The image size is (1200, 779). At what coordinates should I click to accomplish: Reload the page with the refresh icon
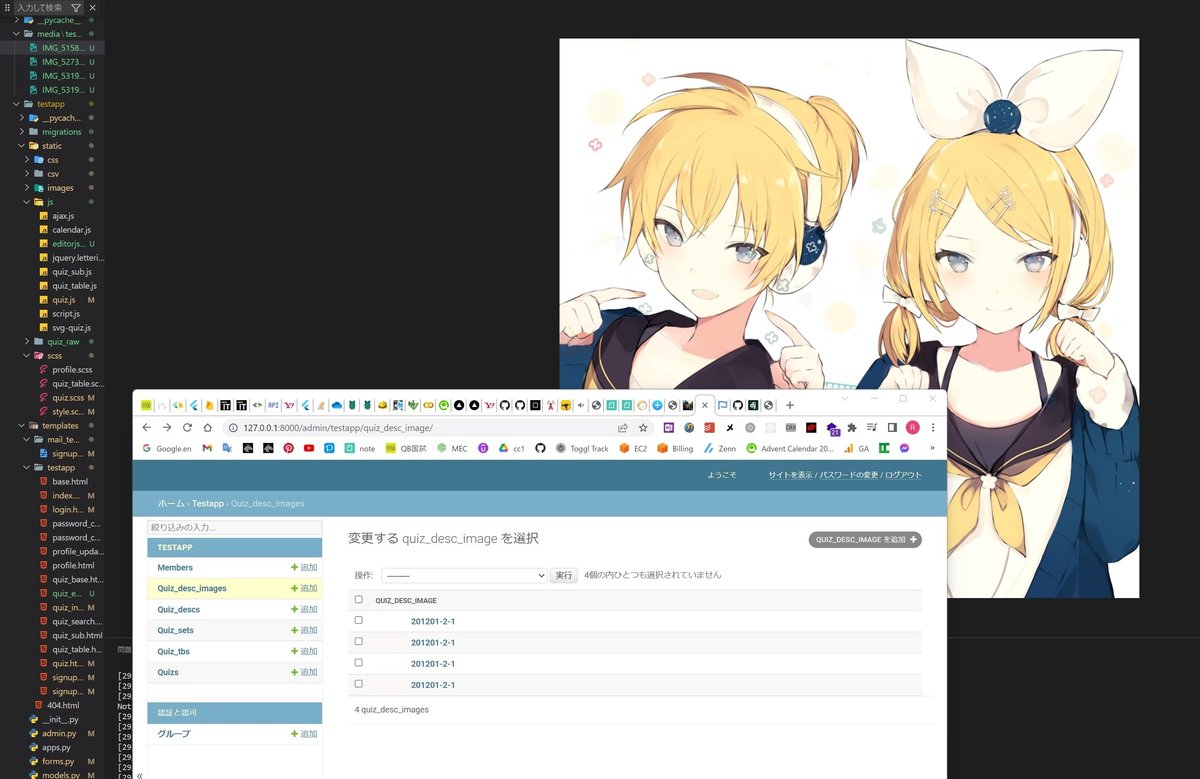(x=187, y=427)
